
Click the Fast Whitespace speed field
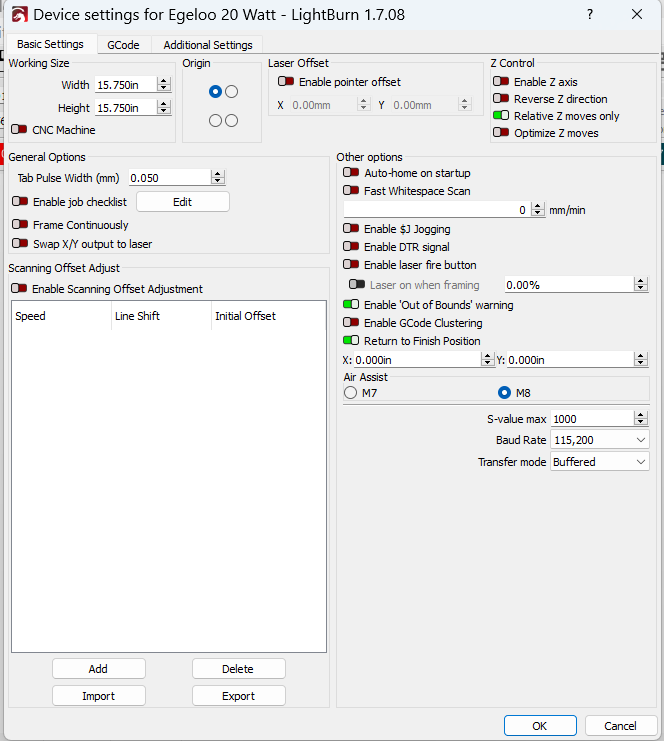click(x=437, y=210)
